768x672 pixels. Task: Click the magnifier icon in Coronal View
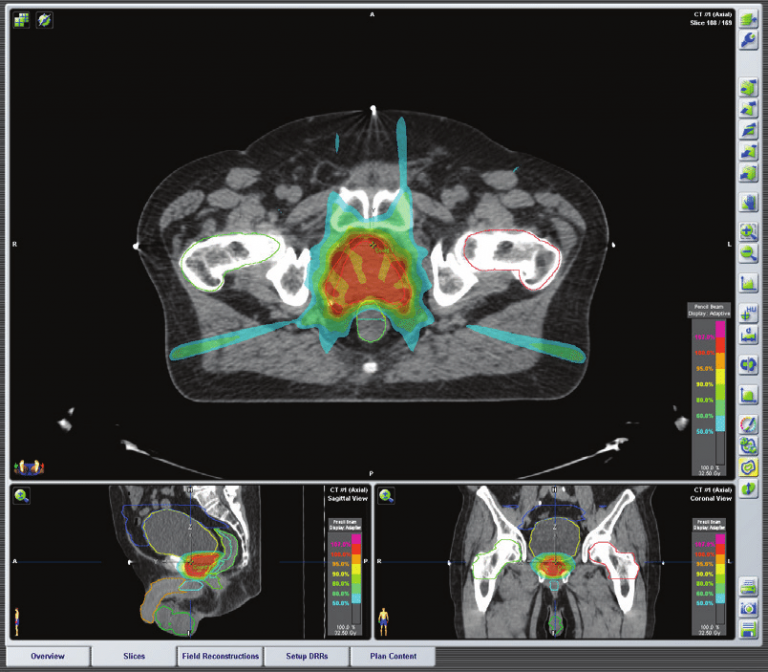pyautogui.click(x=386, y=496)
